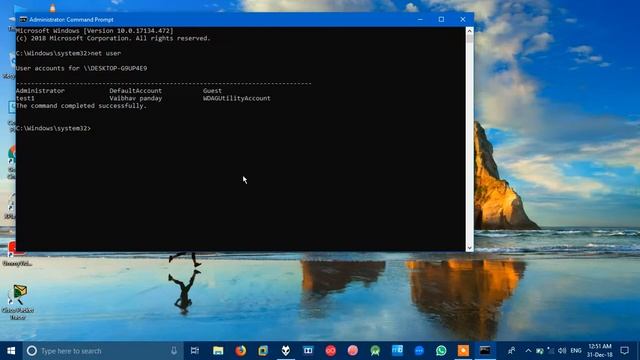This screenshot has height=360, width=640.
Task: Open the dark blue square taskbar icon after fox
Action: coord(308,351)
